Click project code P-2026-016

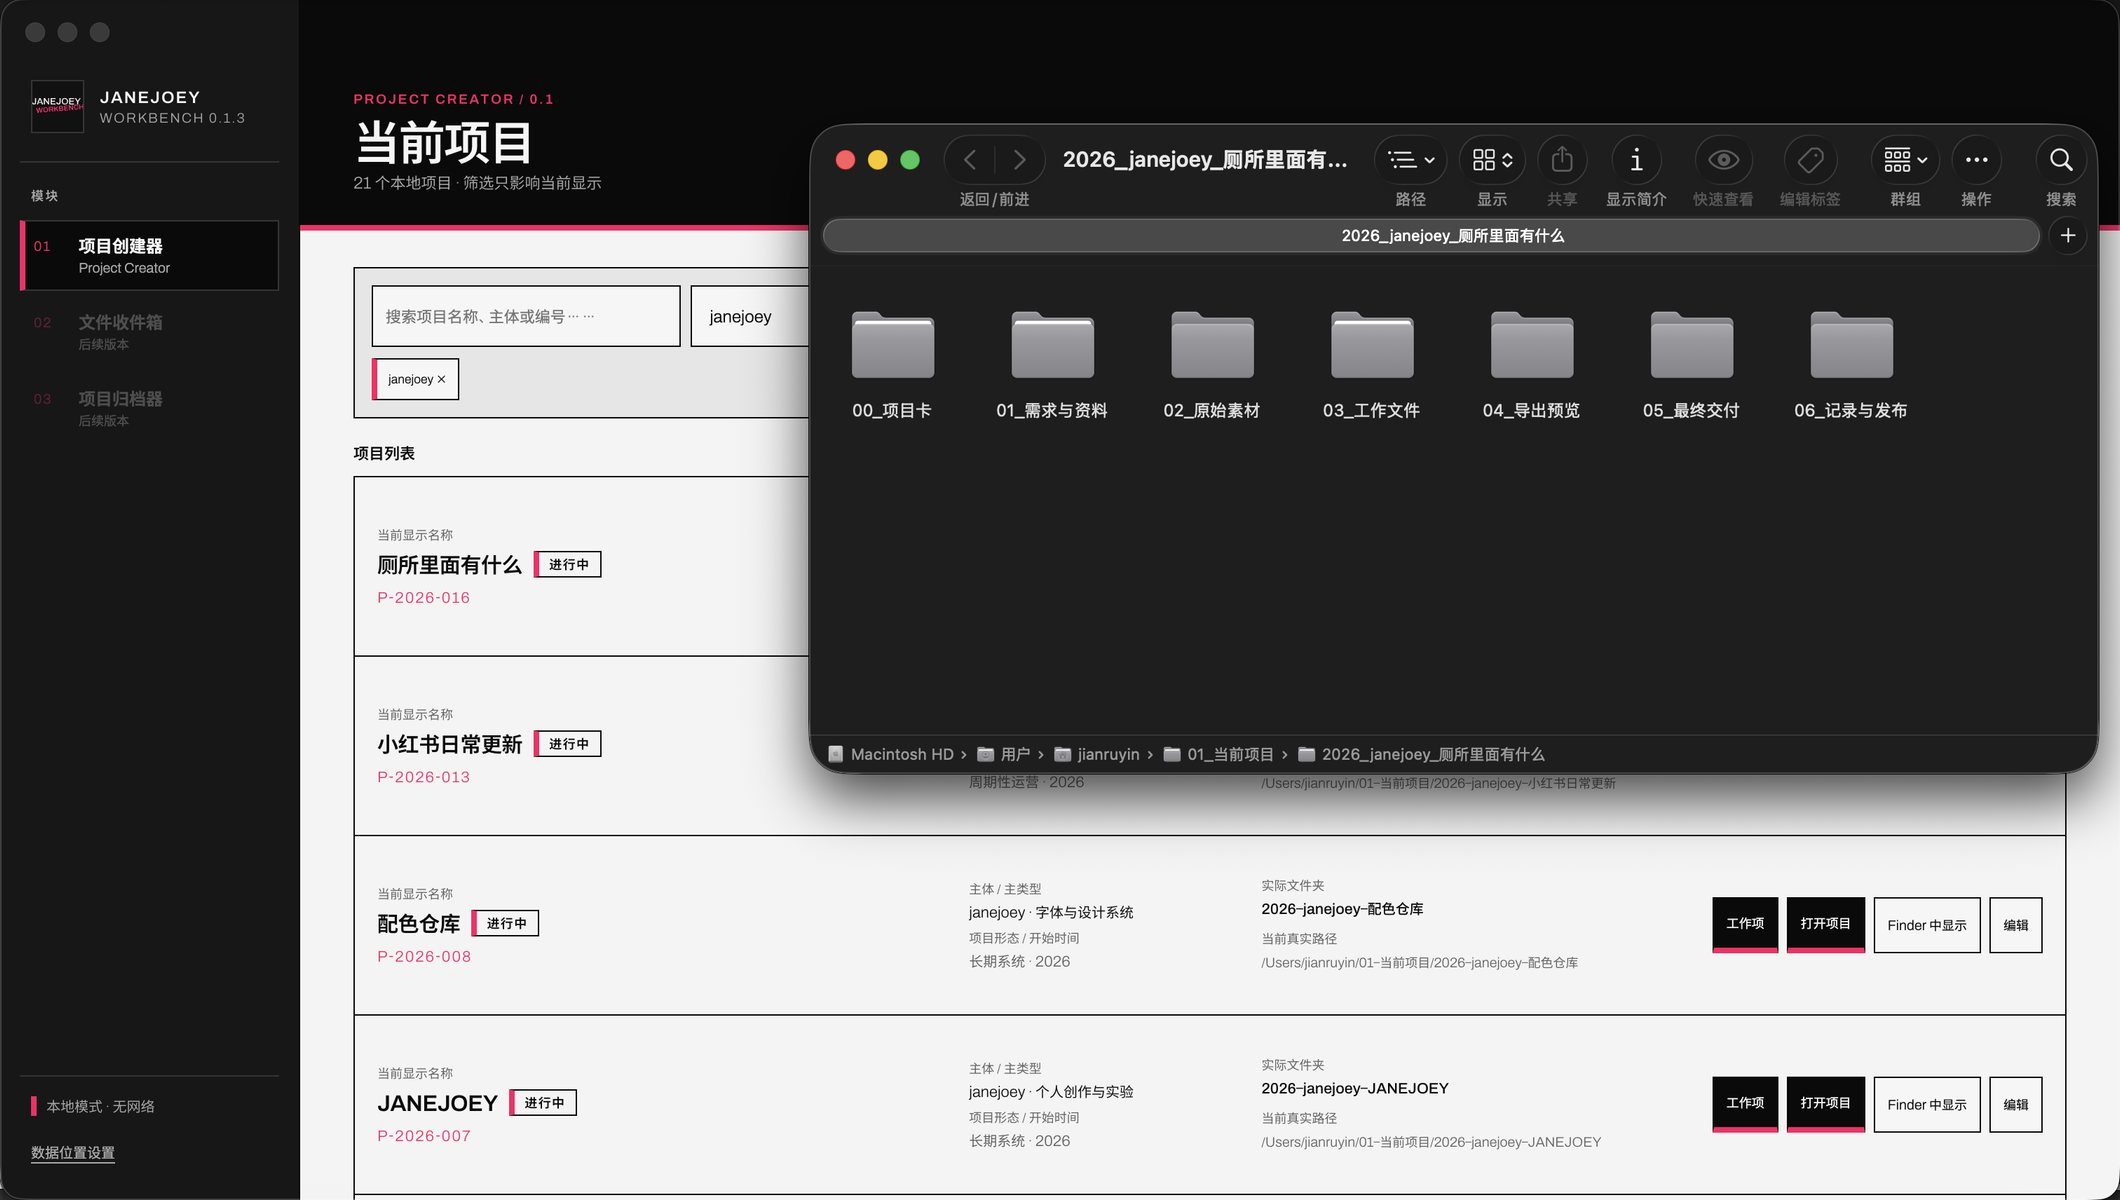[x=423, y=598]
